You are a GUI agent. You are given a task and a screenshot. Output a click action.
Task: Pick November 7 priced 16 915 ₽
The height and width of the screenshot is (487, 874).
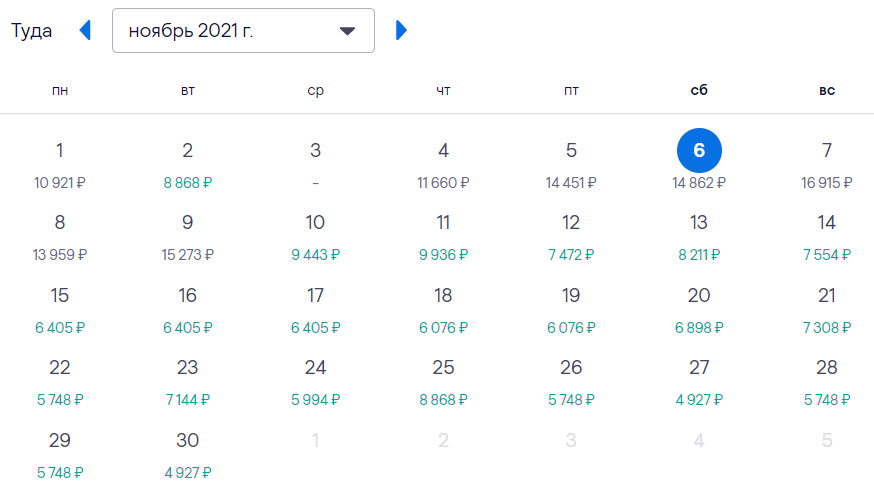[827, 165]
